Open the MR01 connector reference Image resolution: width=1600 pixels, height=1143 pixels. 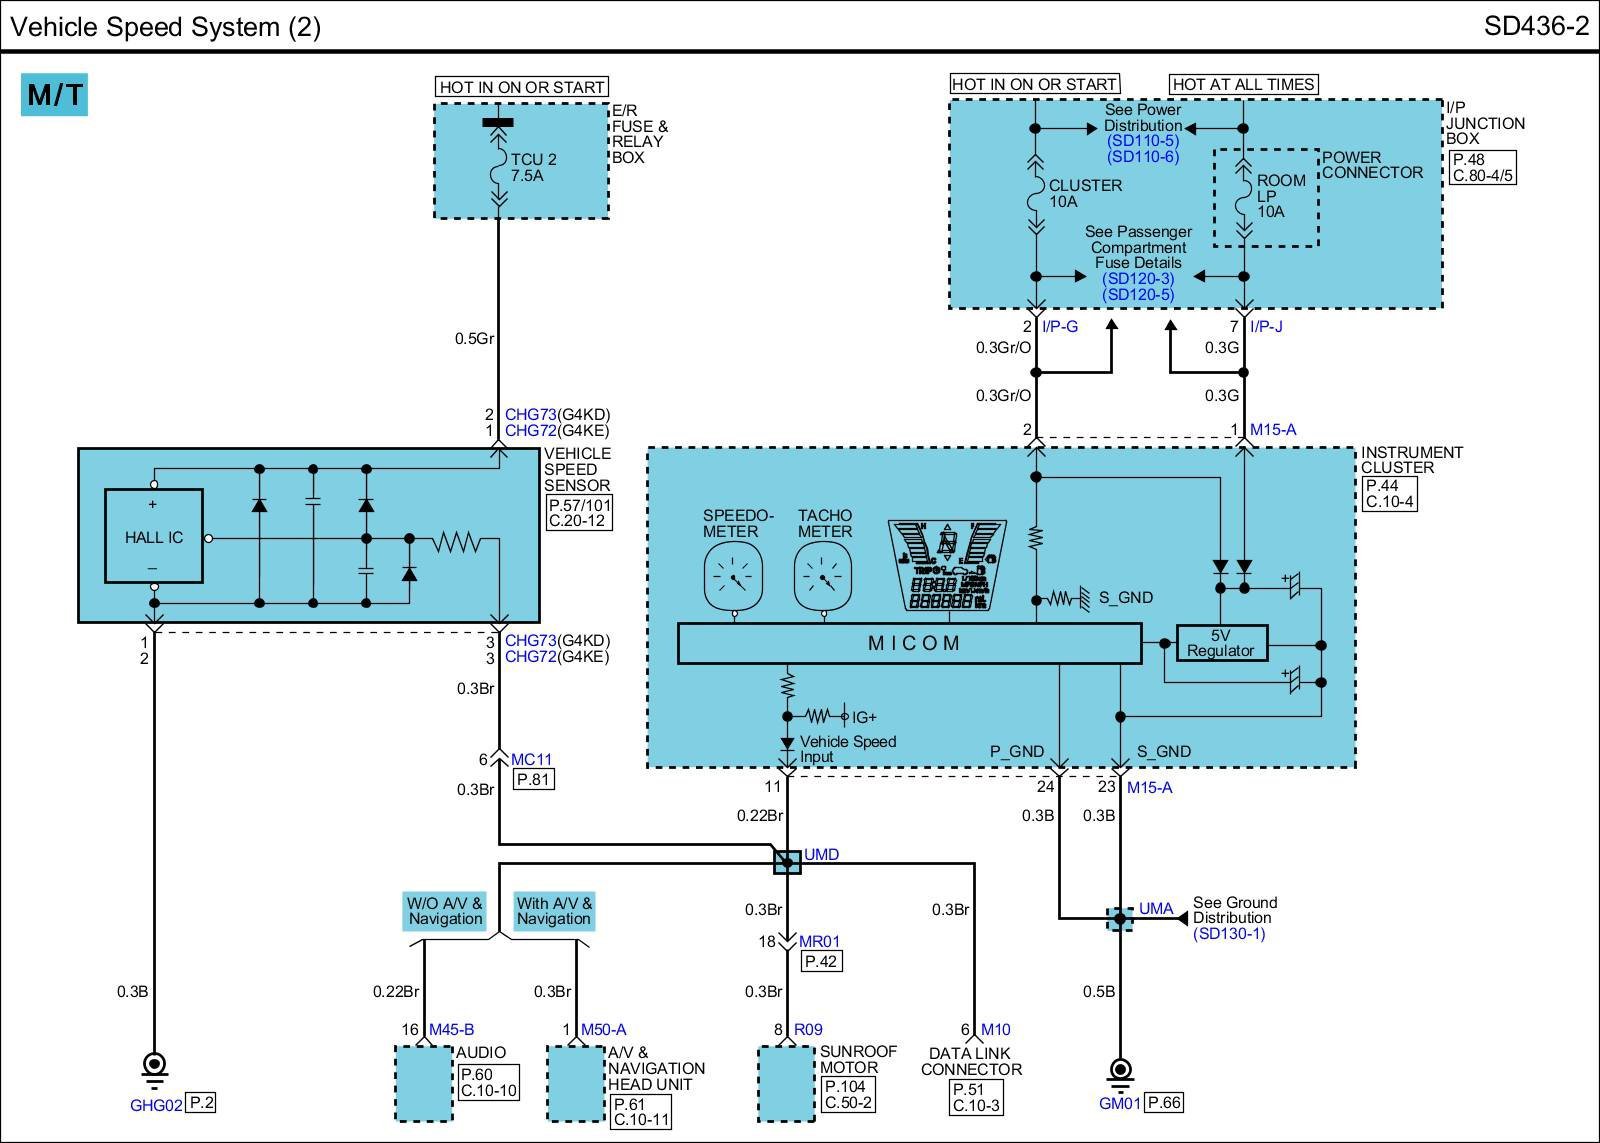point(820,942)
